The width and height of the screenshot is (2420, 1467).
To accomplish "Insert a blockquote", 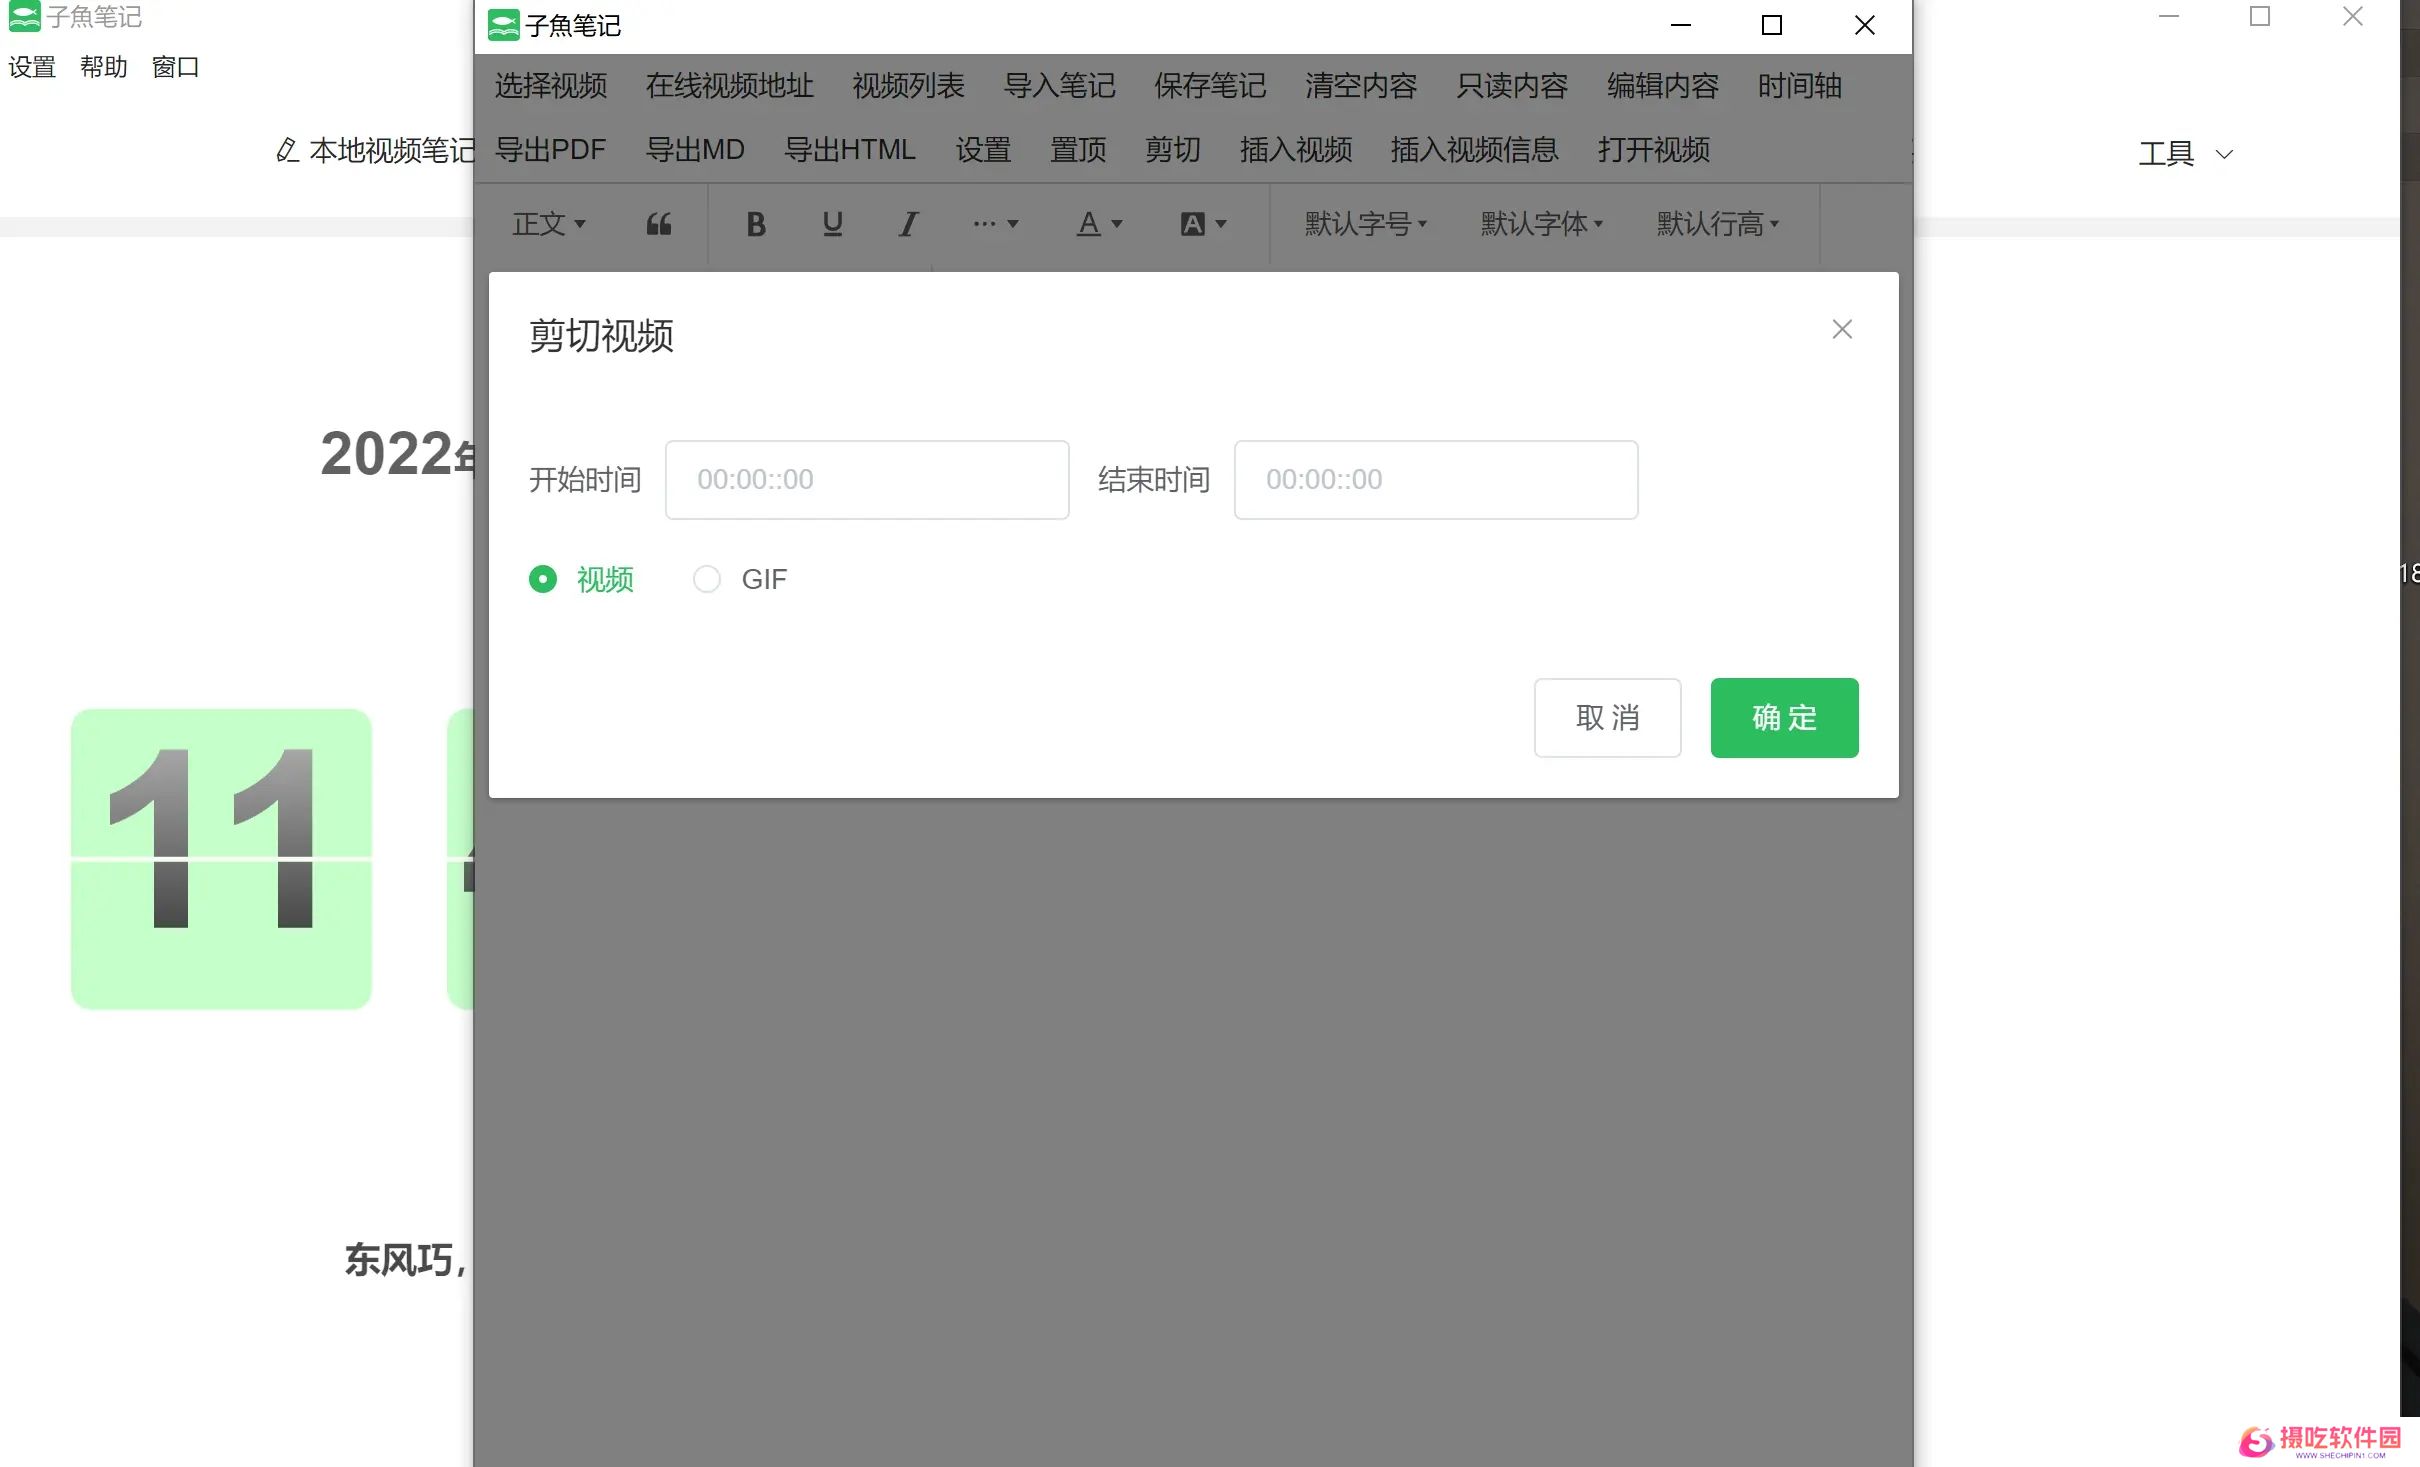I will [x=659, y=224].
